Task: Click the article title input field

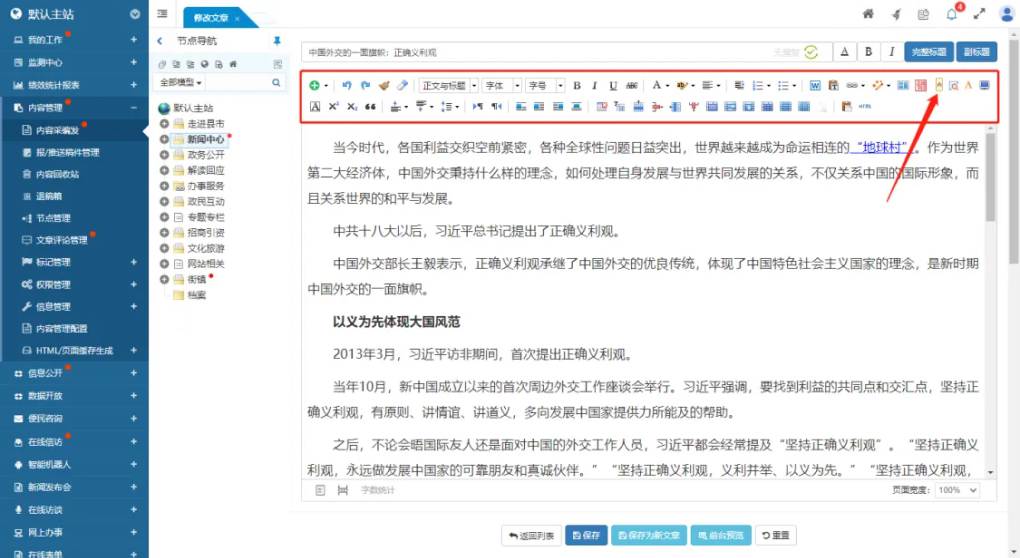Action: (540, 52)
